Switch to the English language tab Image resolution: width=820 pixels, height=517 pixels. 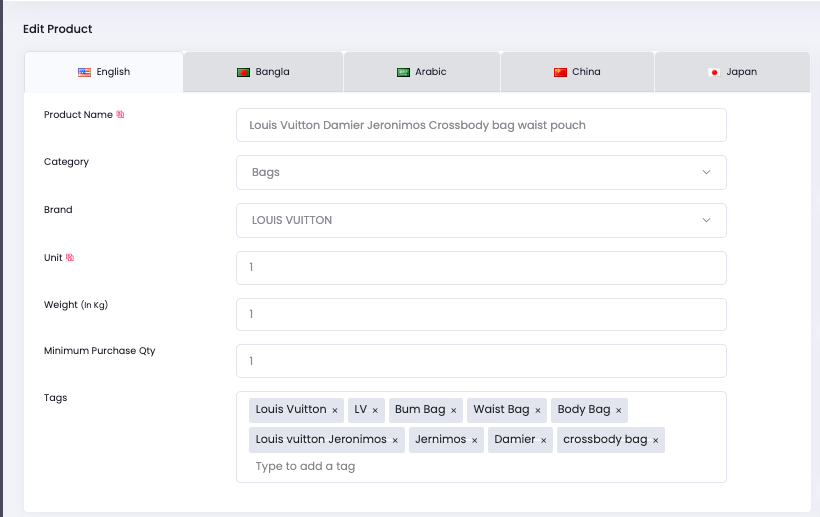click(104, 72)
